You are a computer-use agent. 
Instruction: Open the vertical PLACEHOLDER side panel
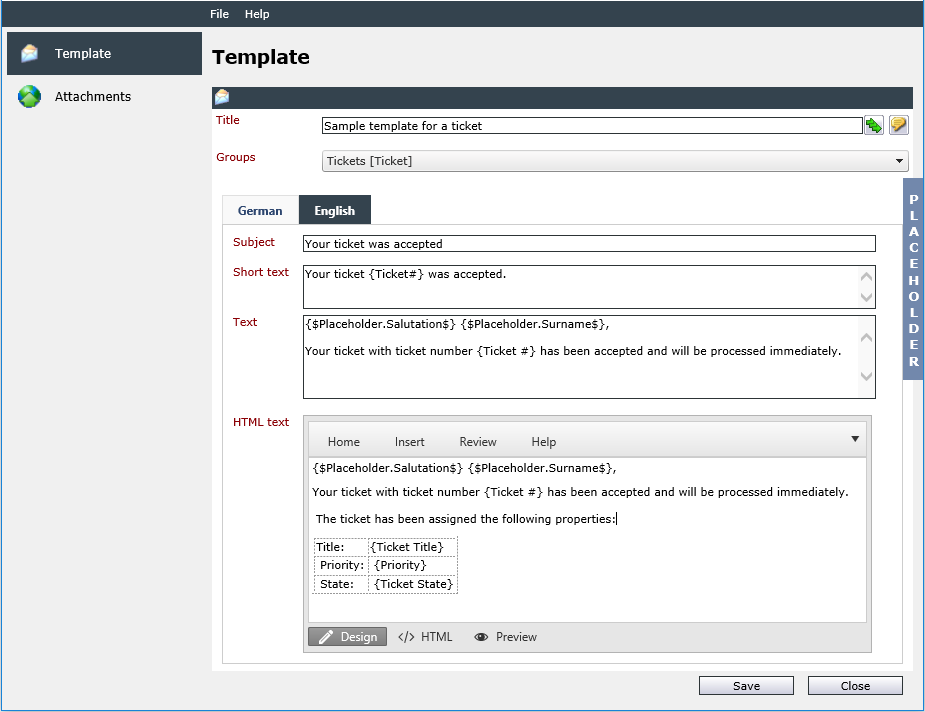tap(913, 280)
